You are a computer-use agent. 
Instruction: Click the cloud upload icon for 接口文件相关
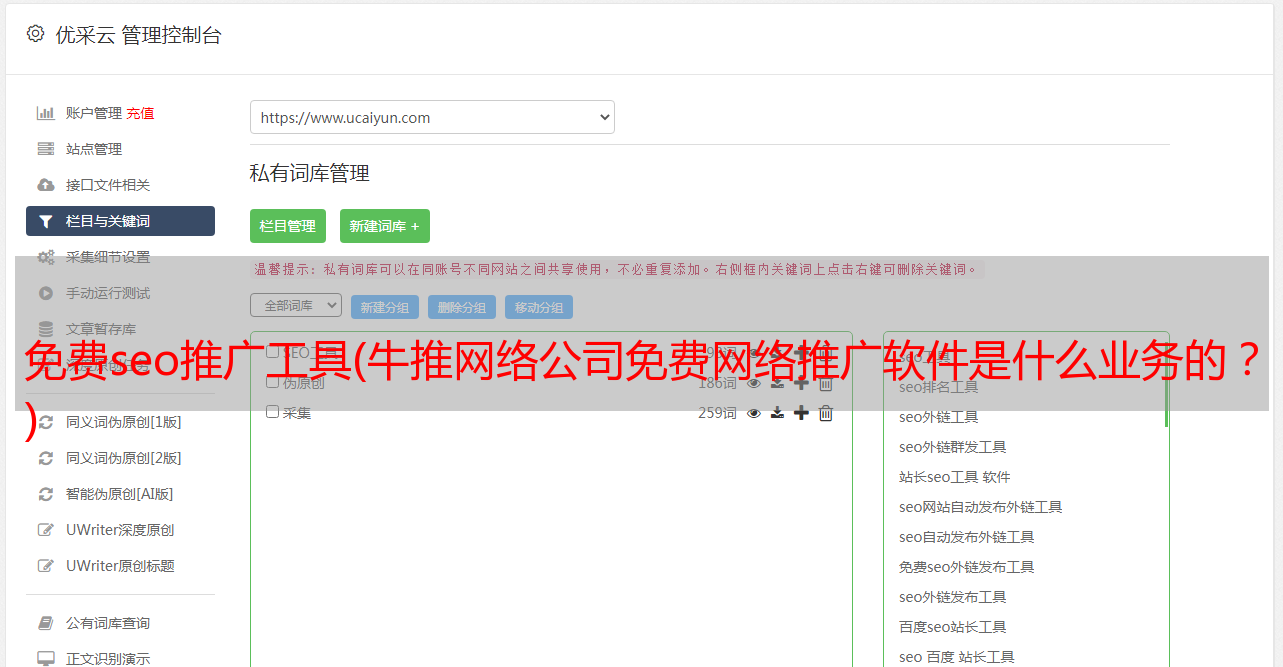click(x=46, y=185)
